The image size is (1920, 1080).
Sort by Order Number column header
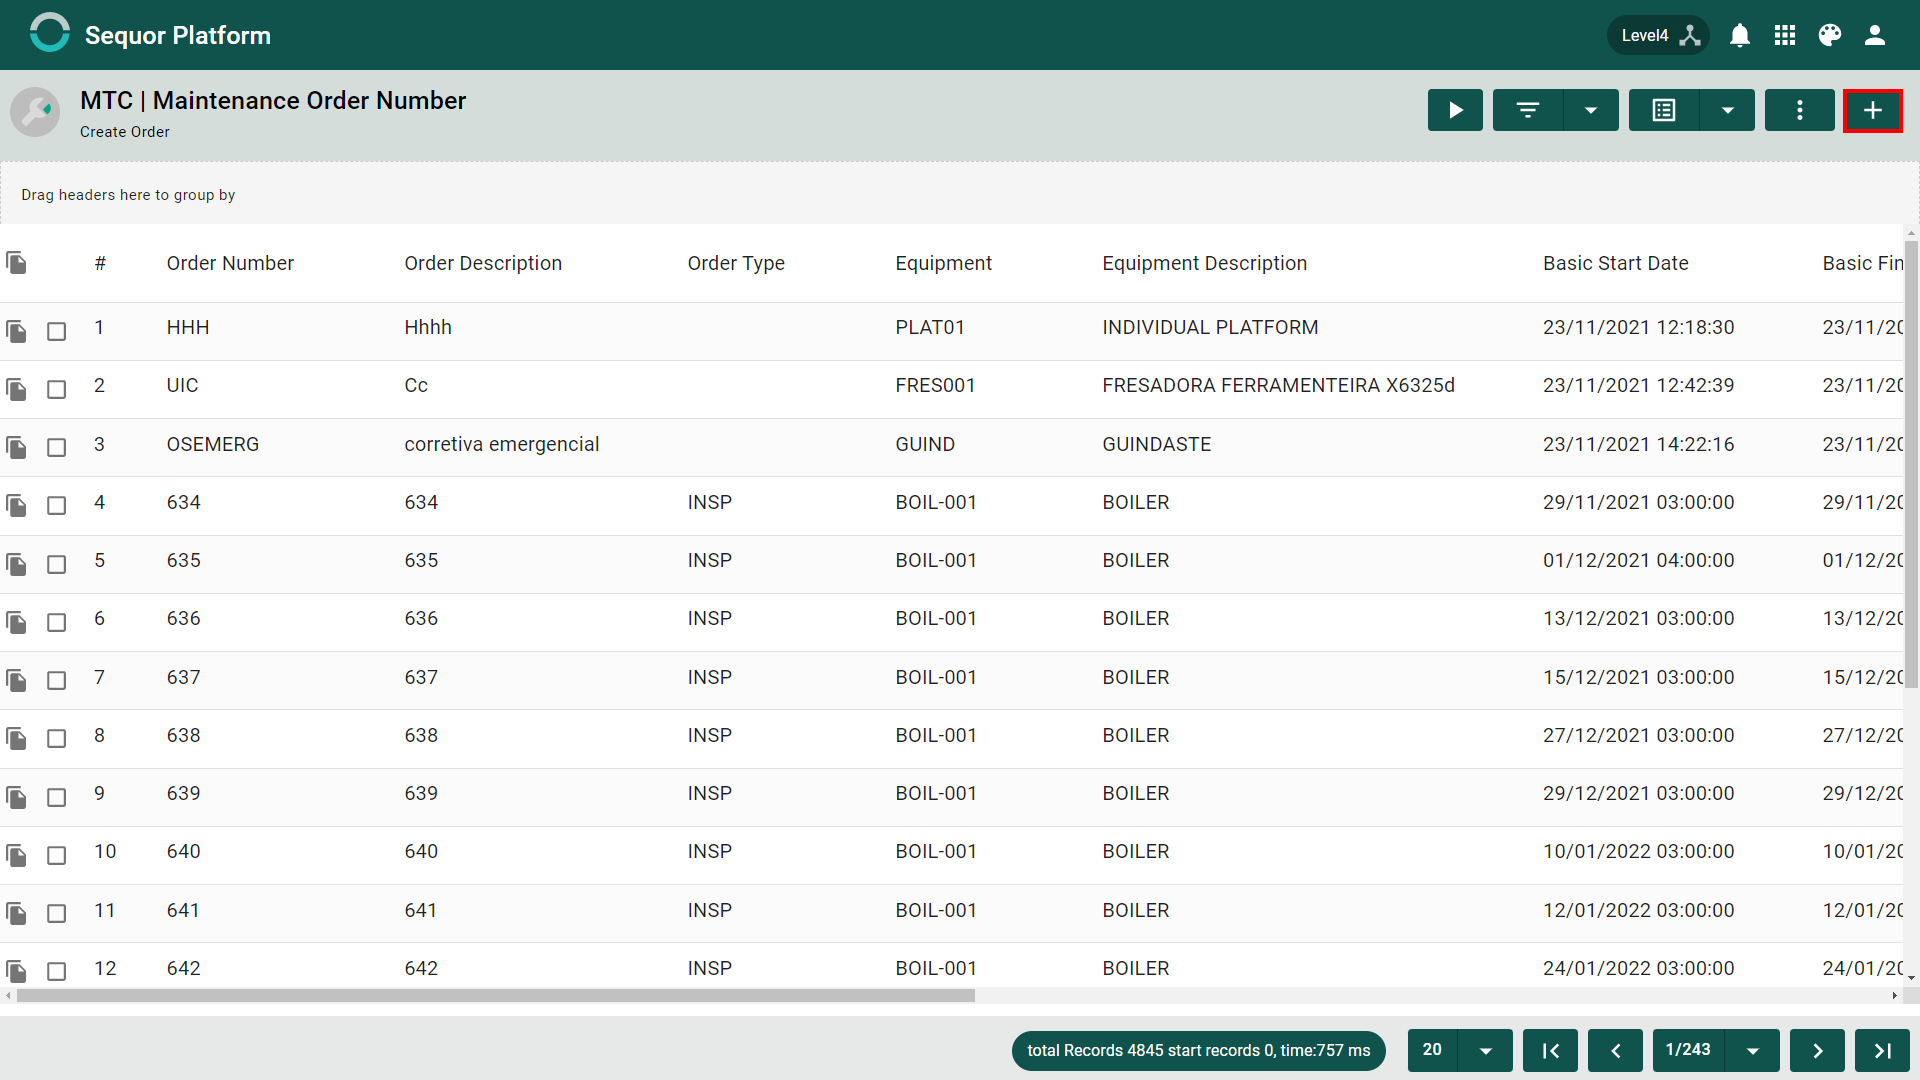pos(230,263)
